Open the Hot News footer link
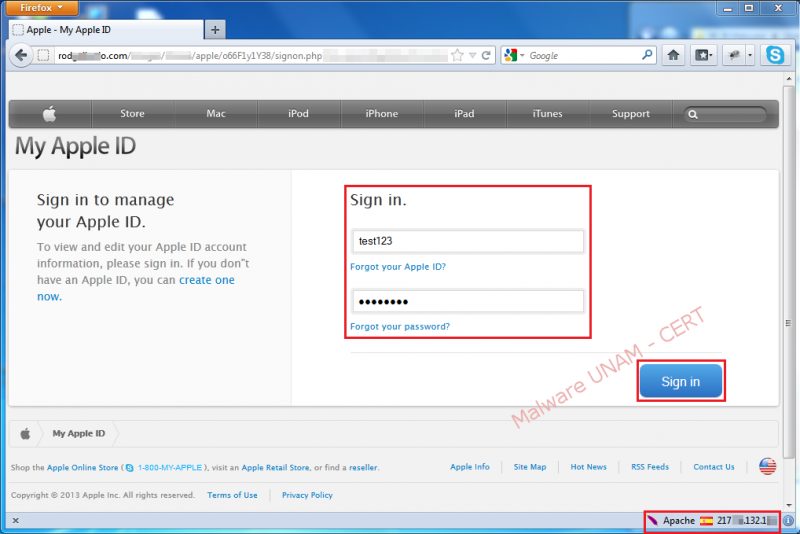The width and height of the screenshot is (800, 534). (x=589, y=467)
